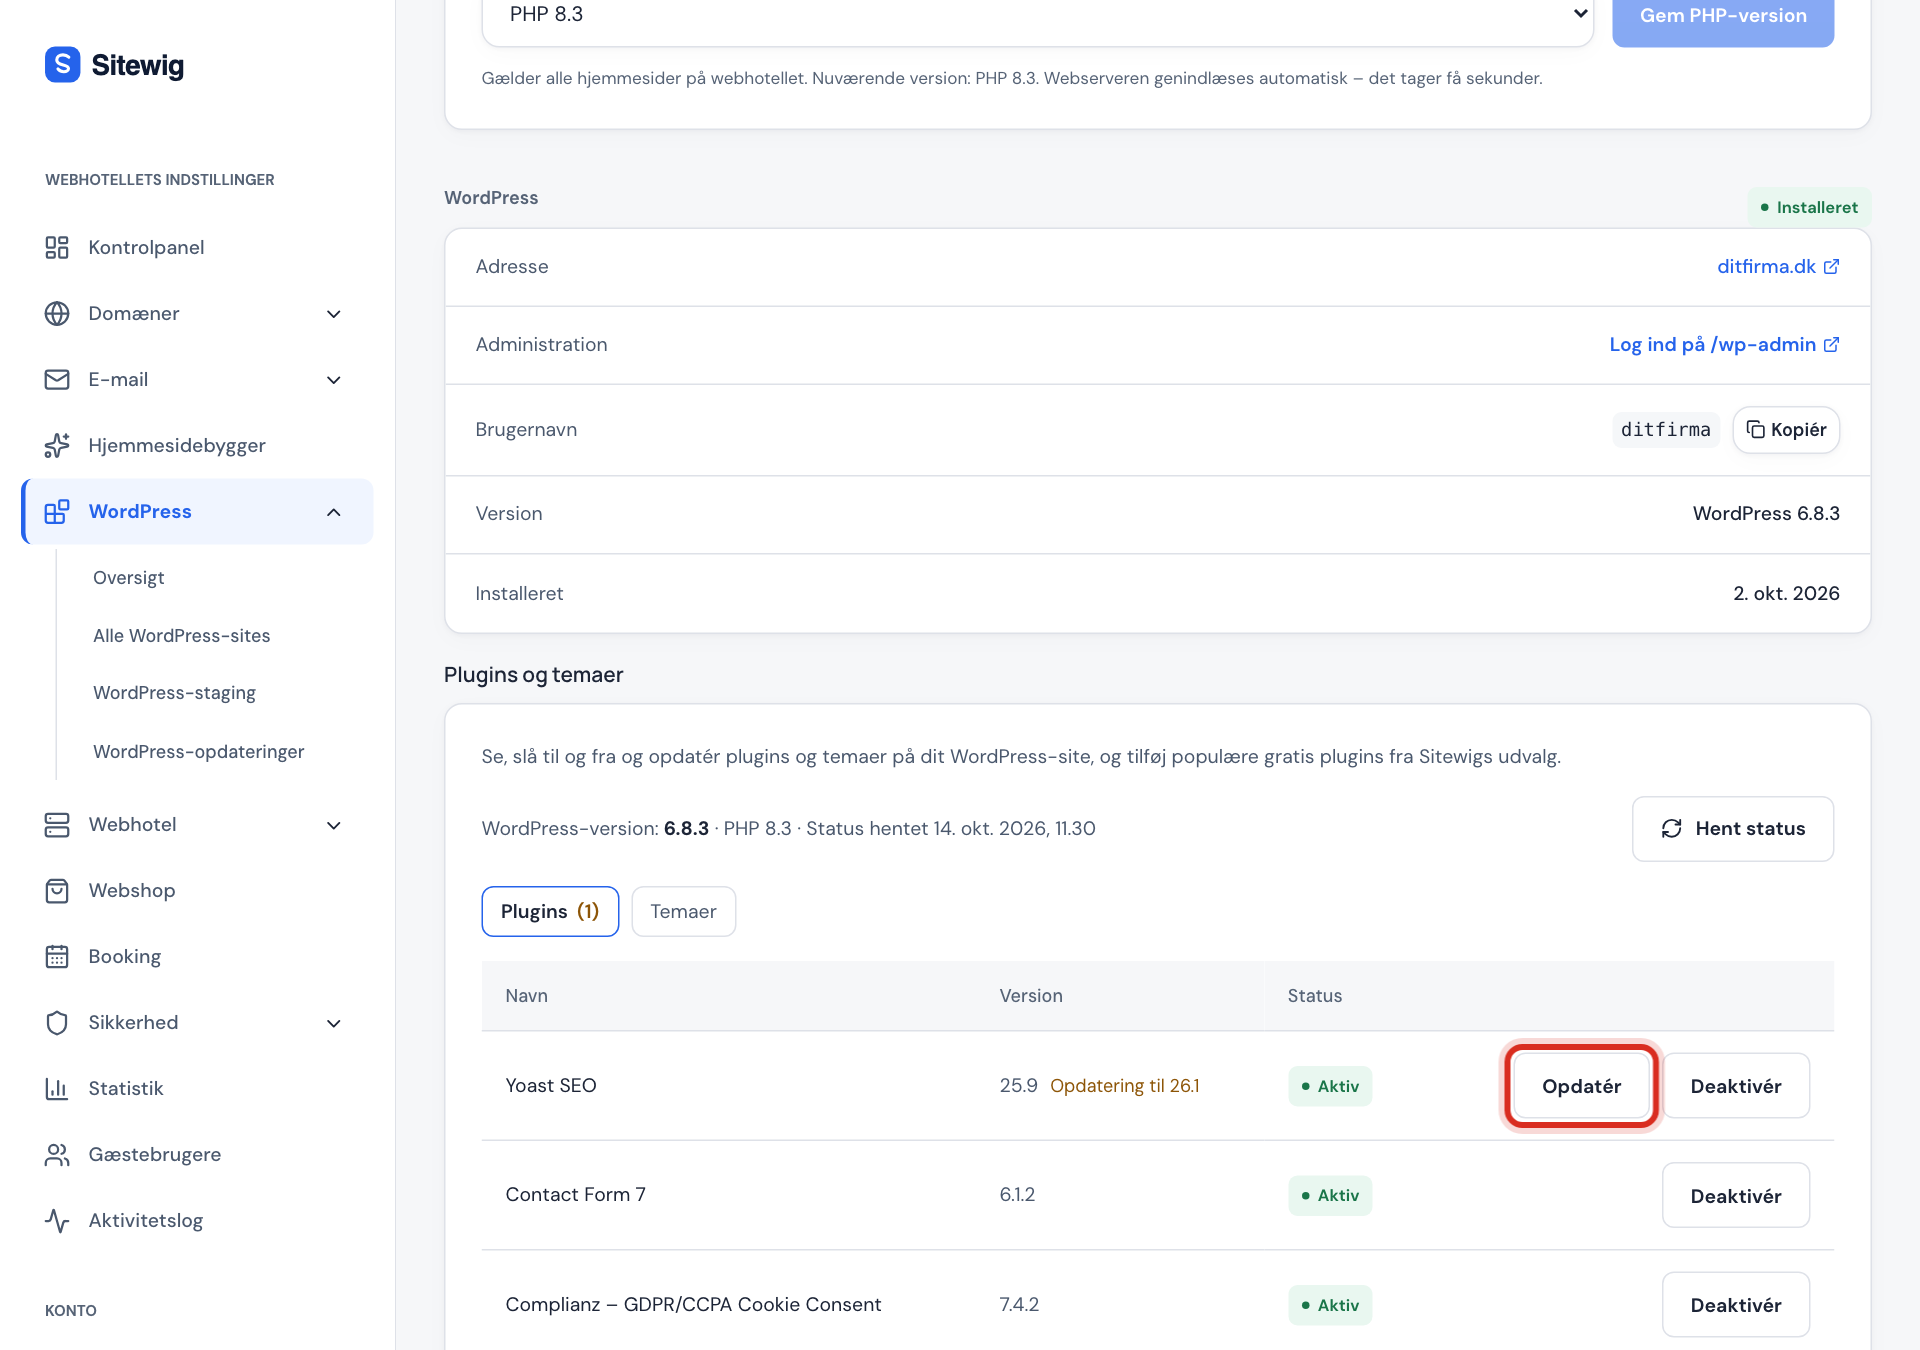
Task: Copy the username with Kopiér button
Action: pyautogui.click(x=1786, y=429)
